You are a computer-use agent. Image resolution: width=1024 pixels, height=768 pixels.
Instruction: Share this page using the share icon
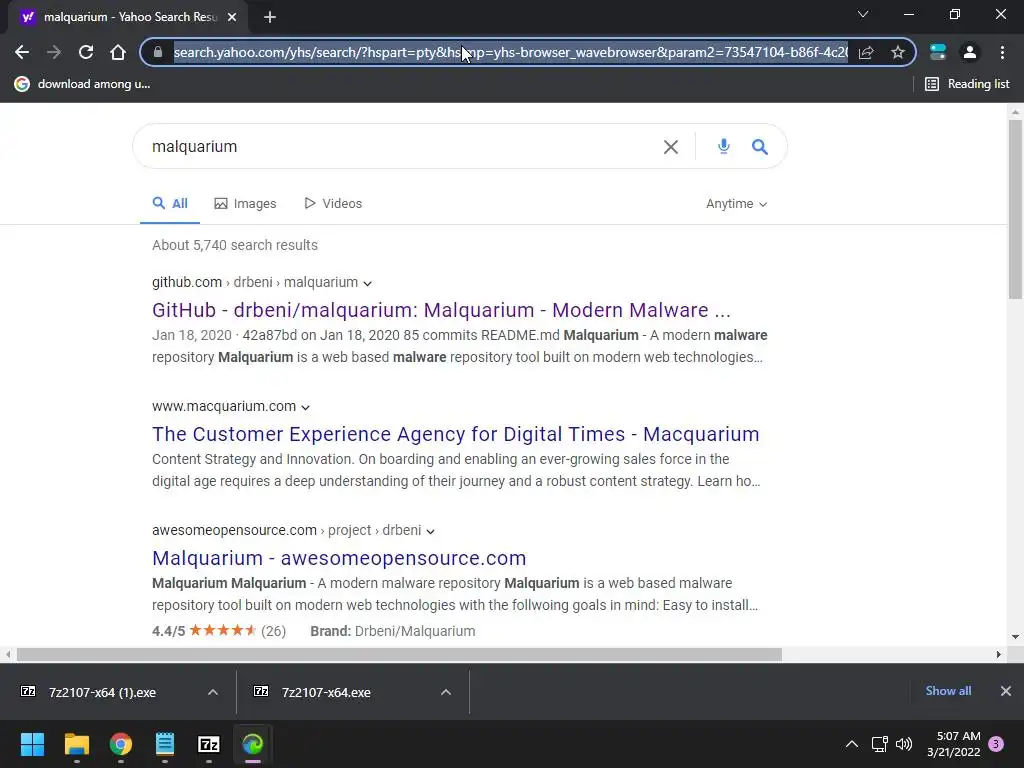click(866, 52)
